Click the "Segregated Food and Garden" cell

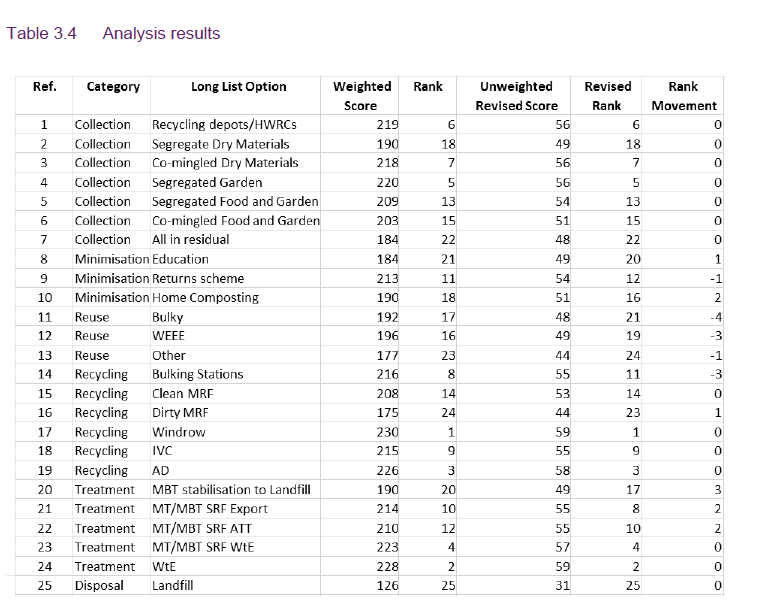click(x=235, y=202)
